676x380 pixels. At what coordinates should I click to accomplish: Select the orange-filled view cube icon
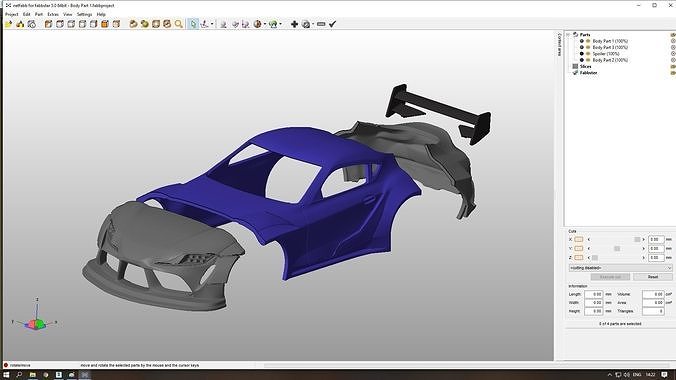(104, 24)
